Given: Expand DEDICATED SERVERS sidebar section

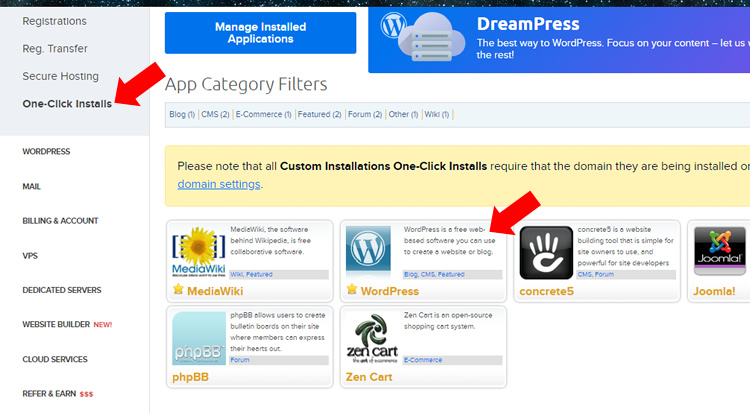Looking at the screenshot, I should [x=62, y=290].
